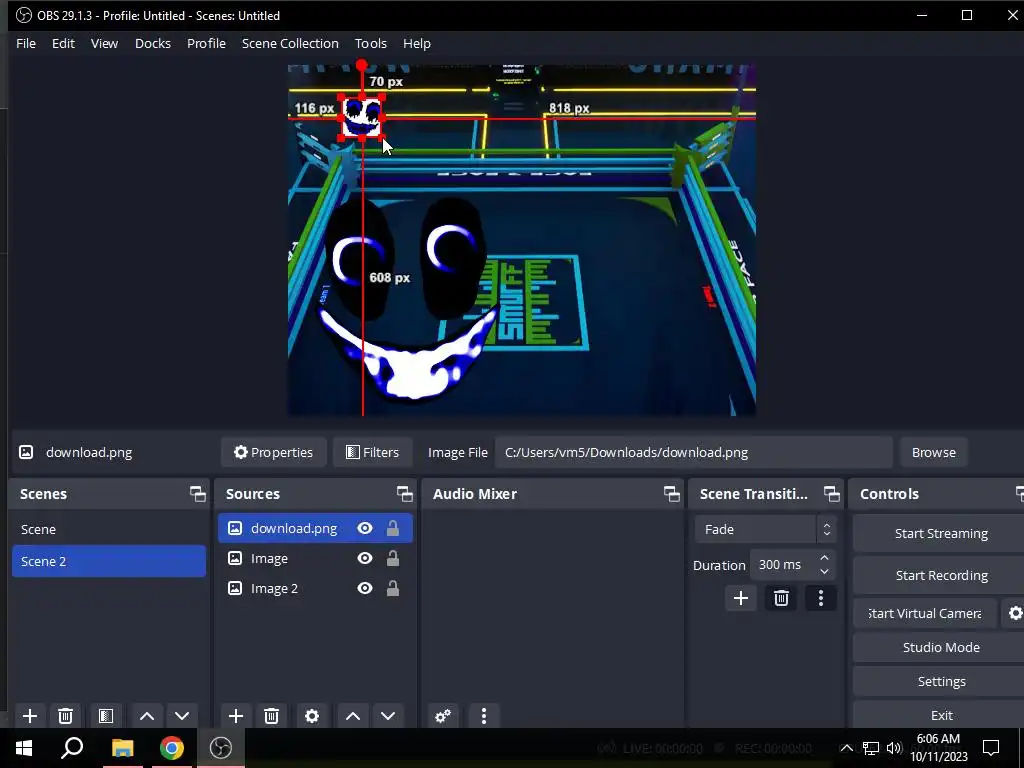Open the Help menu
Viewport: 1024px width, 768px height.
click(417, 43)
